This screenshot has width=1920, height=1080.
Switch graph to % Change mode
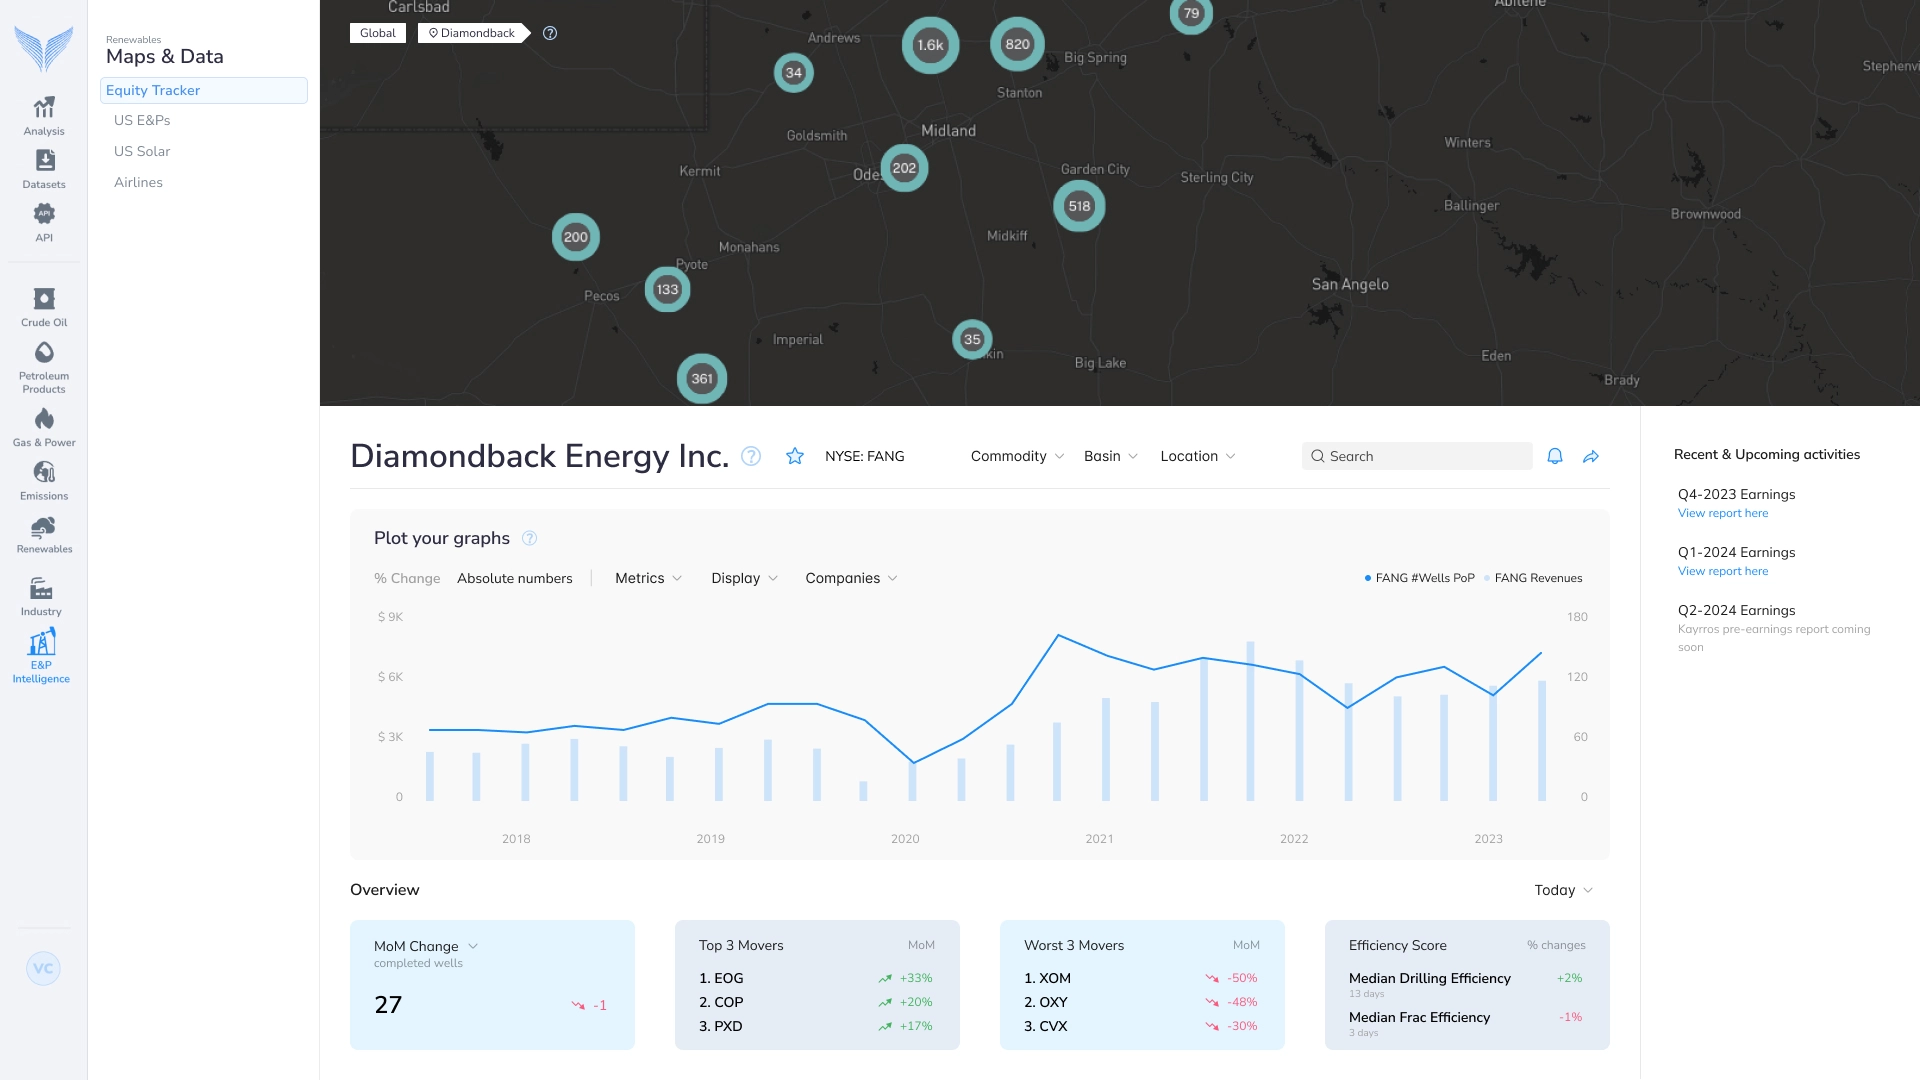point(407,578)
